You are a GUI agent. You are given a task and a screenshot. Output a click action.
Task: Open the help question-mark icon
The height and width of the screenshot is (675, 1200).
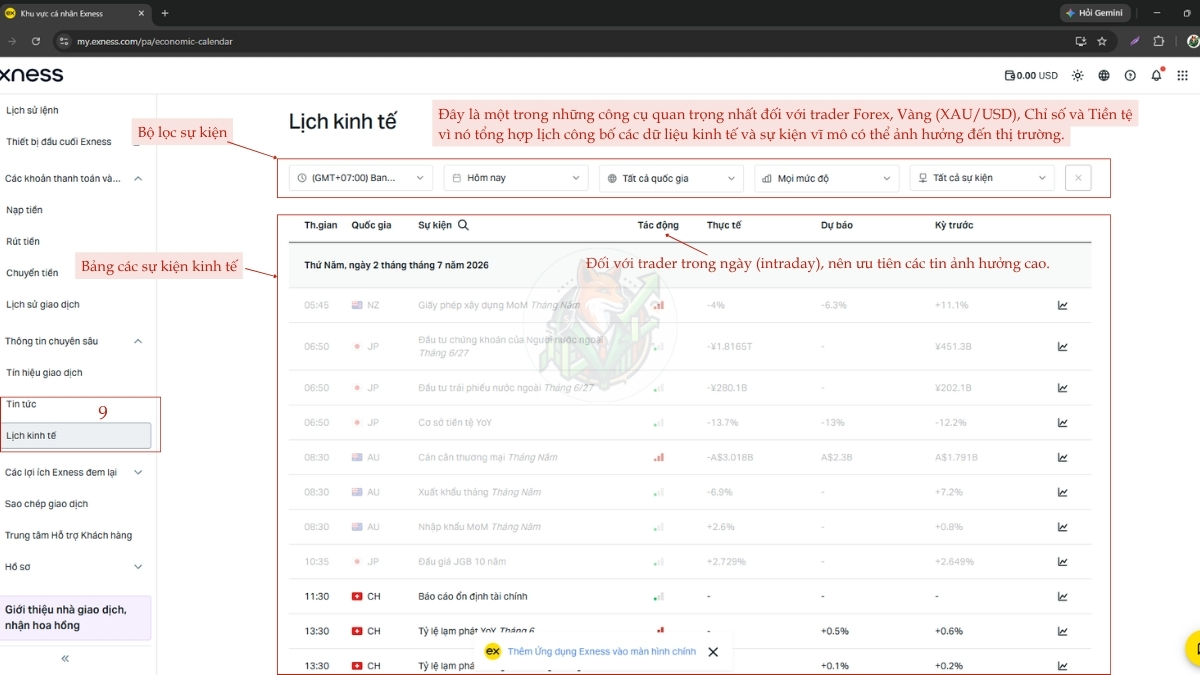[1130, 75]
